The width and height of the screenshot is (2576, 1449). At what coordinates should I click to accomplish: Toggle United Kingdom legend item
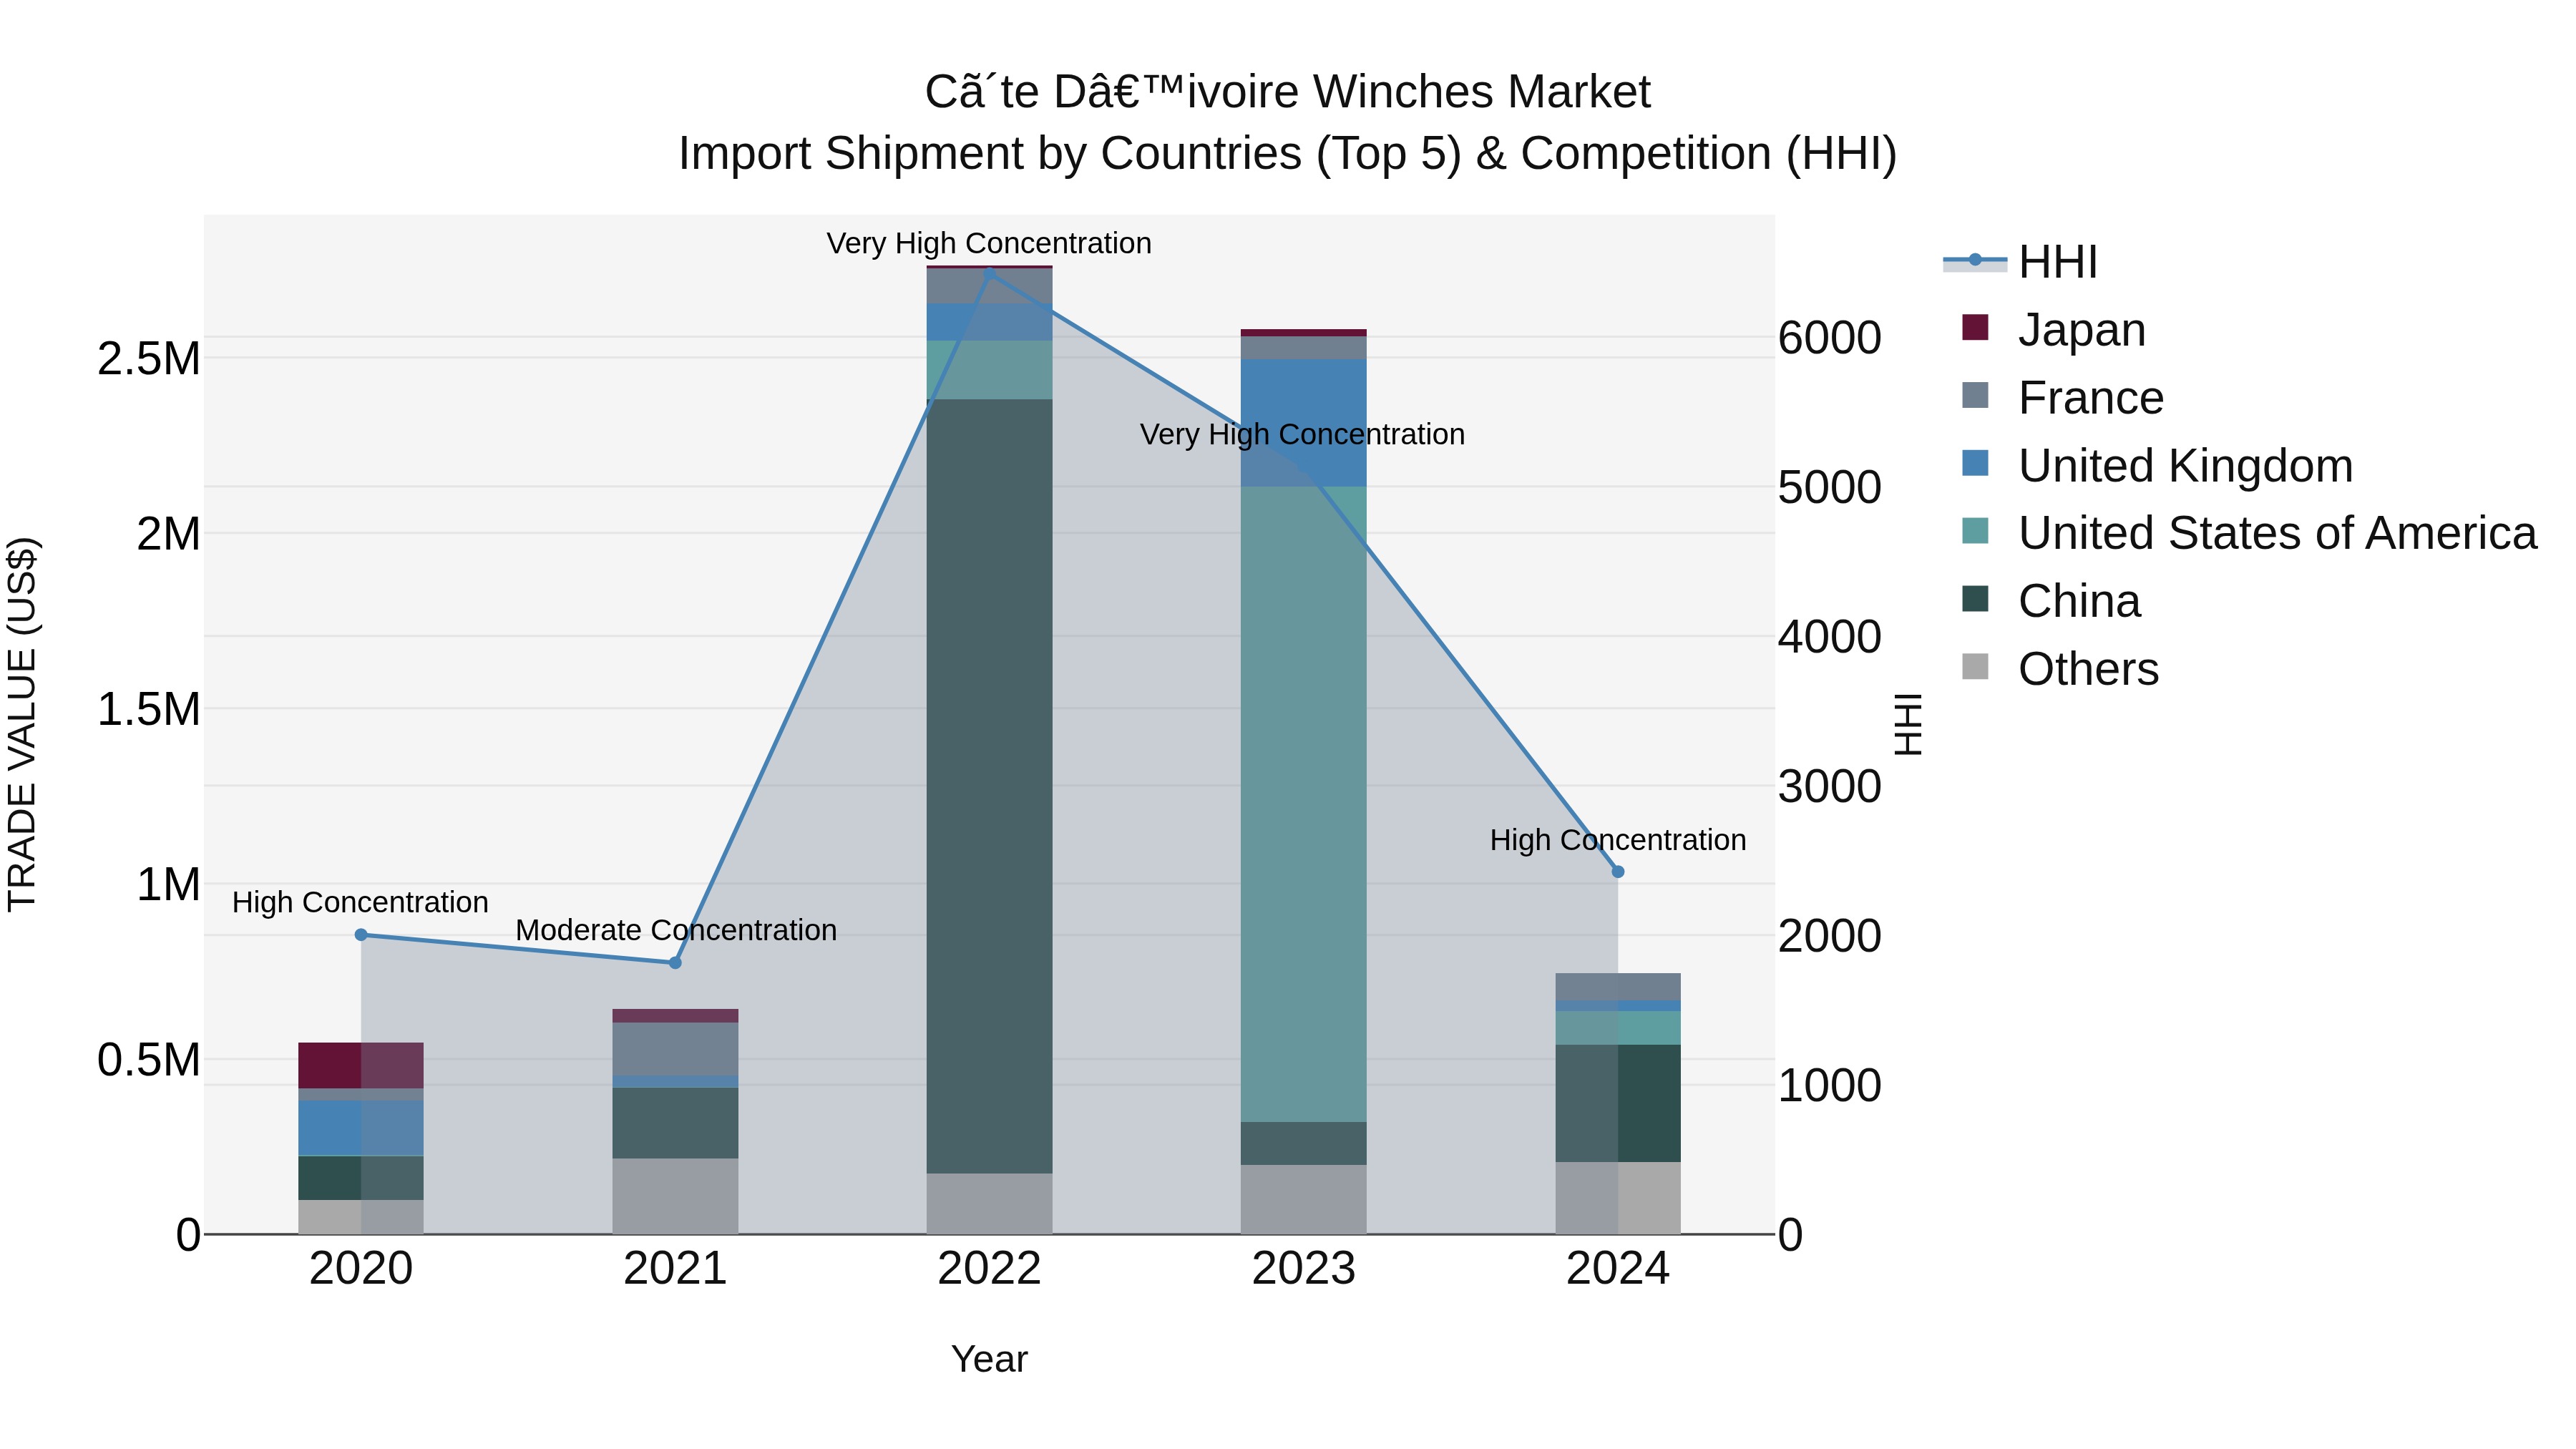(x=2185, y=466)
